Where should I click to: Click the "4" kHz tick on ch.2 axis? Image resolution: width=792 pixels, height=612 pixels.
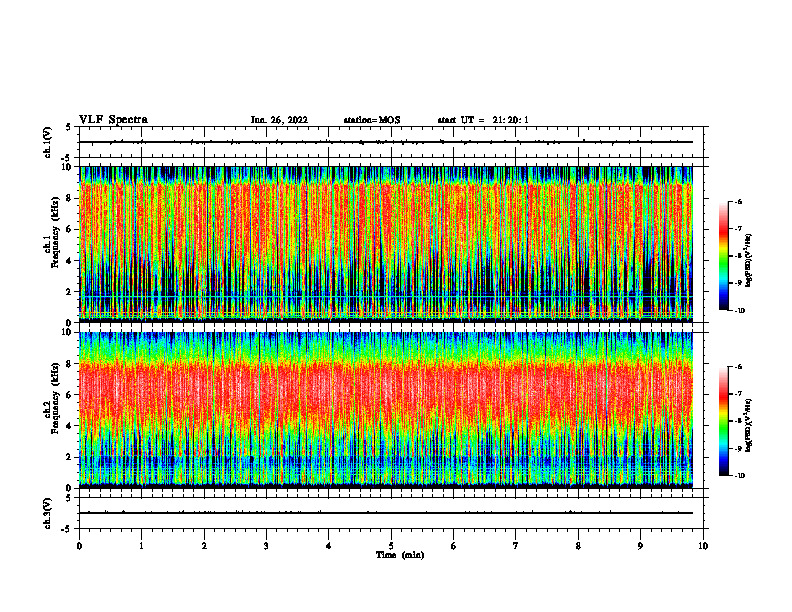point(69,426)
